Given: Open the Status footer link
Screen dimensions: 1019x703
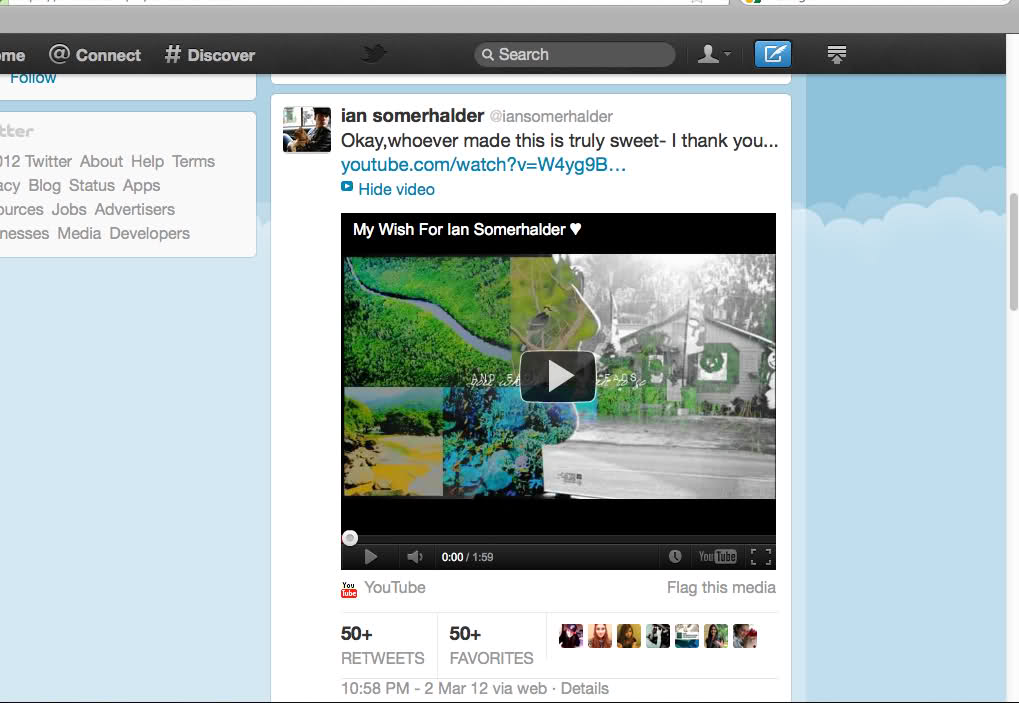Looking at the screenshot, I should click(92, 185).
